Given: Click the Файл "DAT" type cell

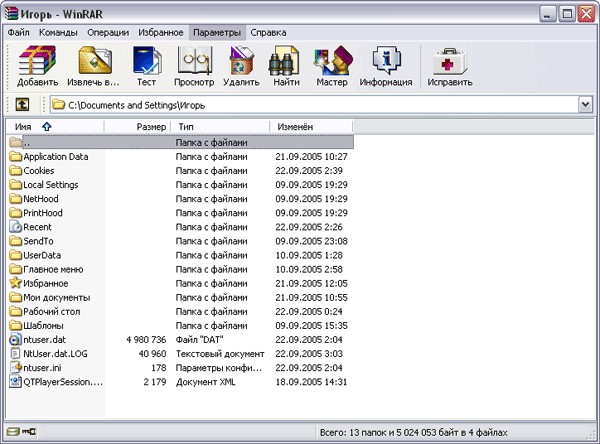Looking at the screenshot, I should (x=199, y=340).
